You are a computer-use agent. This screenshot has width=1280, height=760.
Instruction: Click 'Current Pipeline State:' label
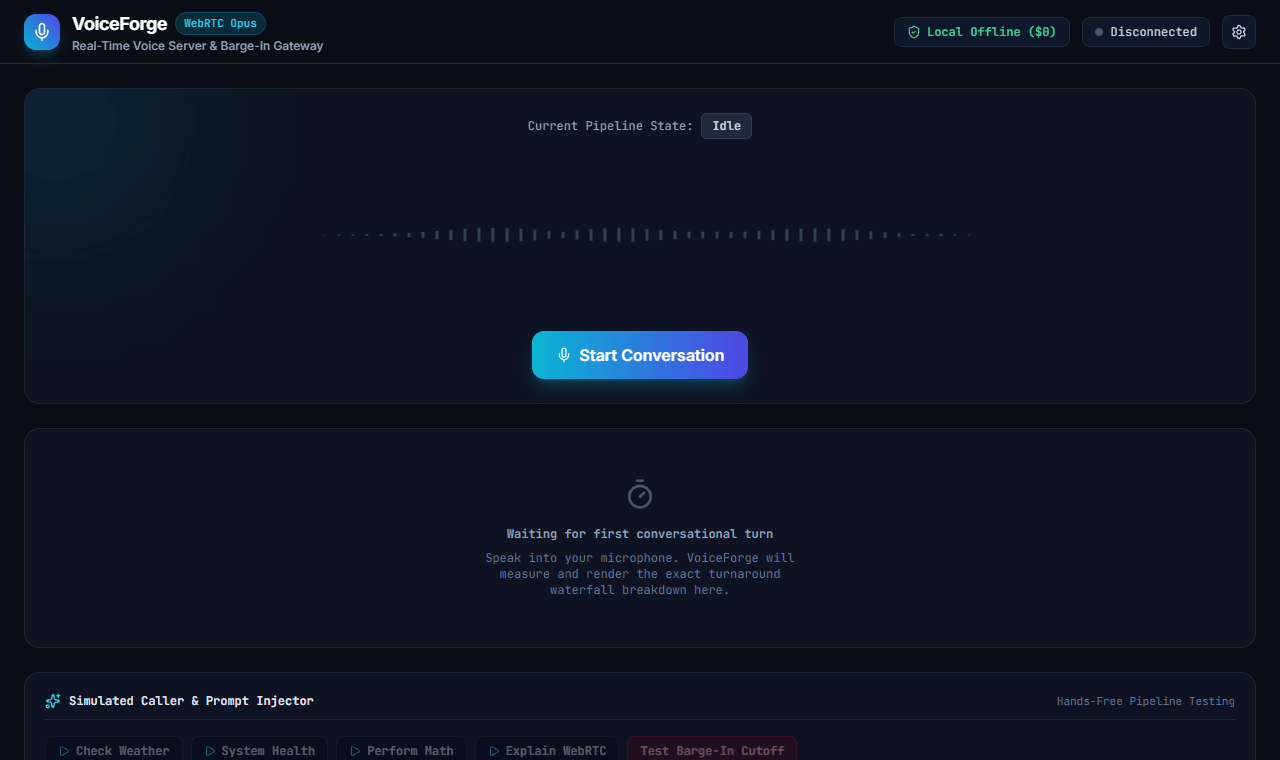610,126
